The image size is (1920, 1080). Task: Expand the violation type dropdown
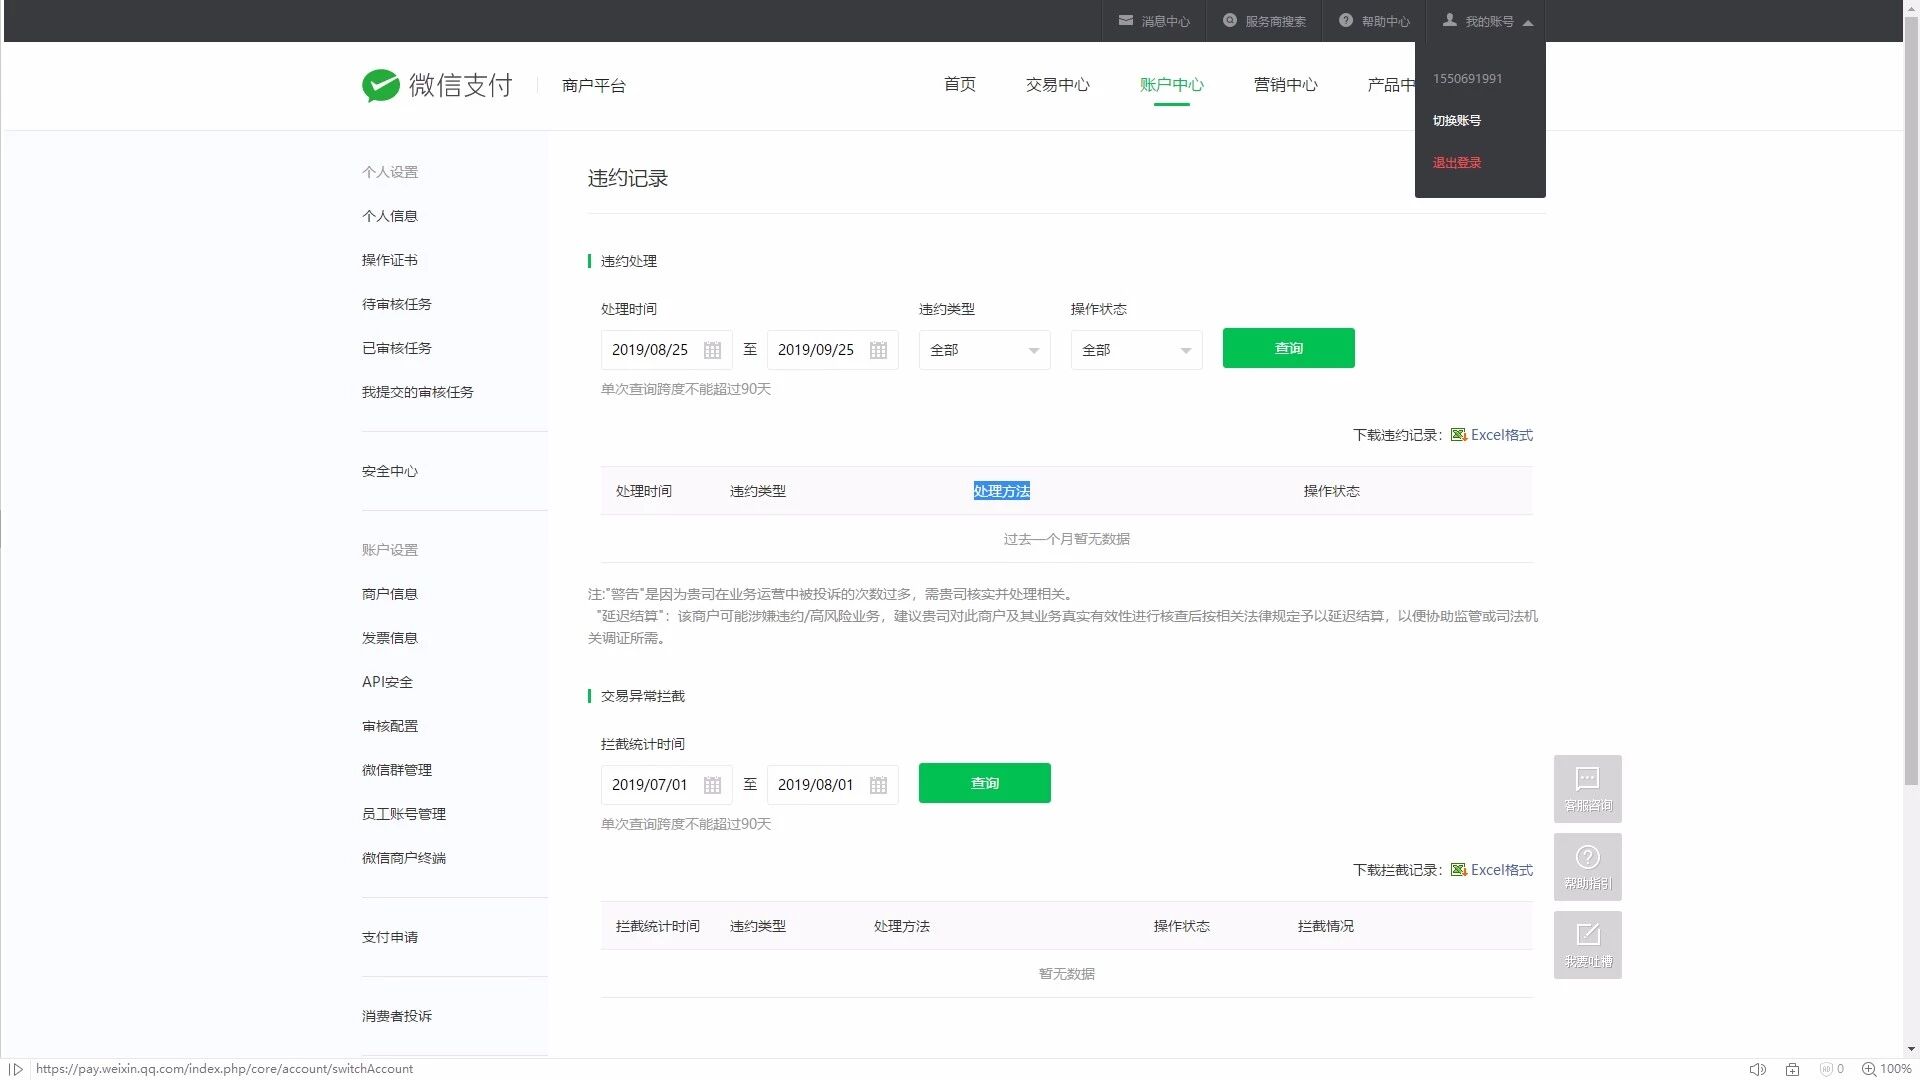click(x=984, y=351)
